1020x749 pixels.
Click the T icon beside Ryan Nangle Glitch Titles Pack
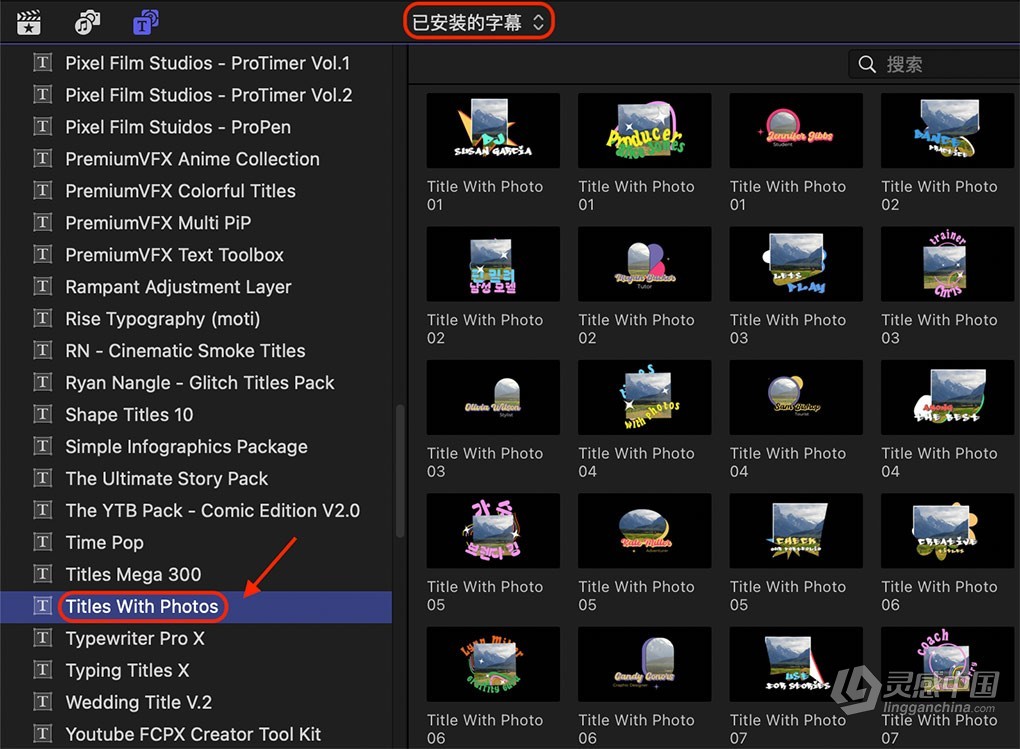pos(42,382)
